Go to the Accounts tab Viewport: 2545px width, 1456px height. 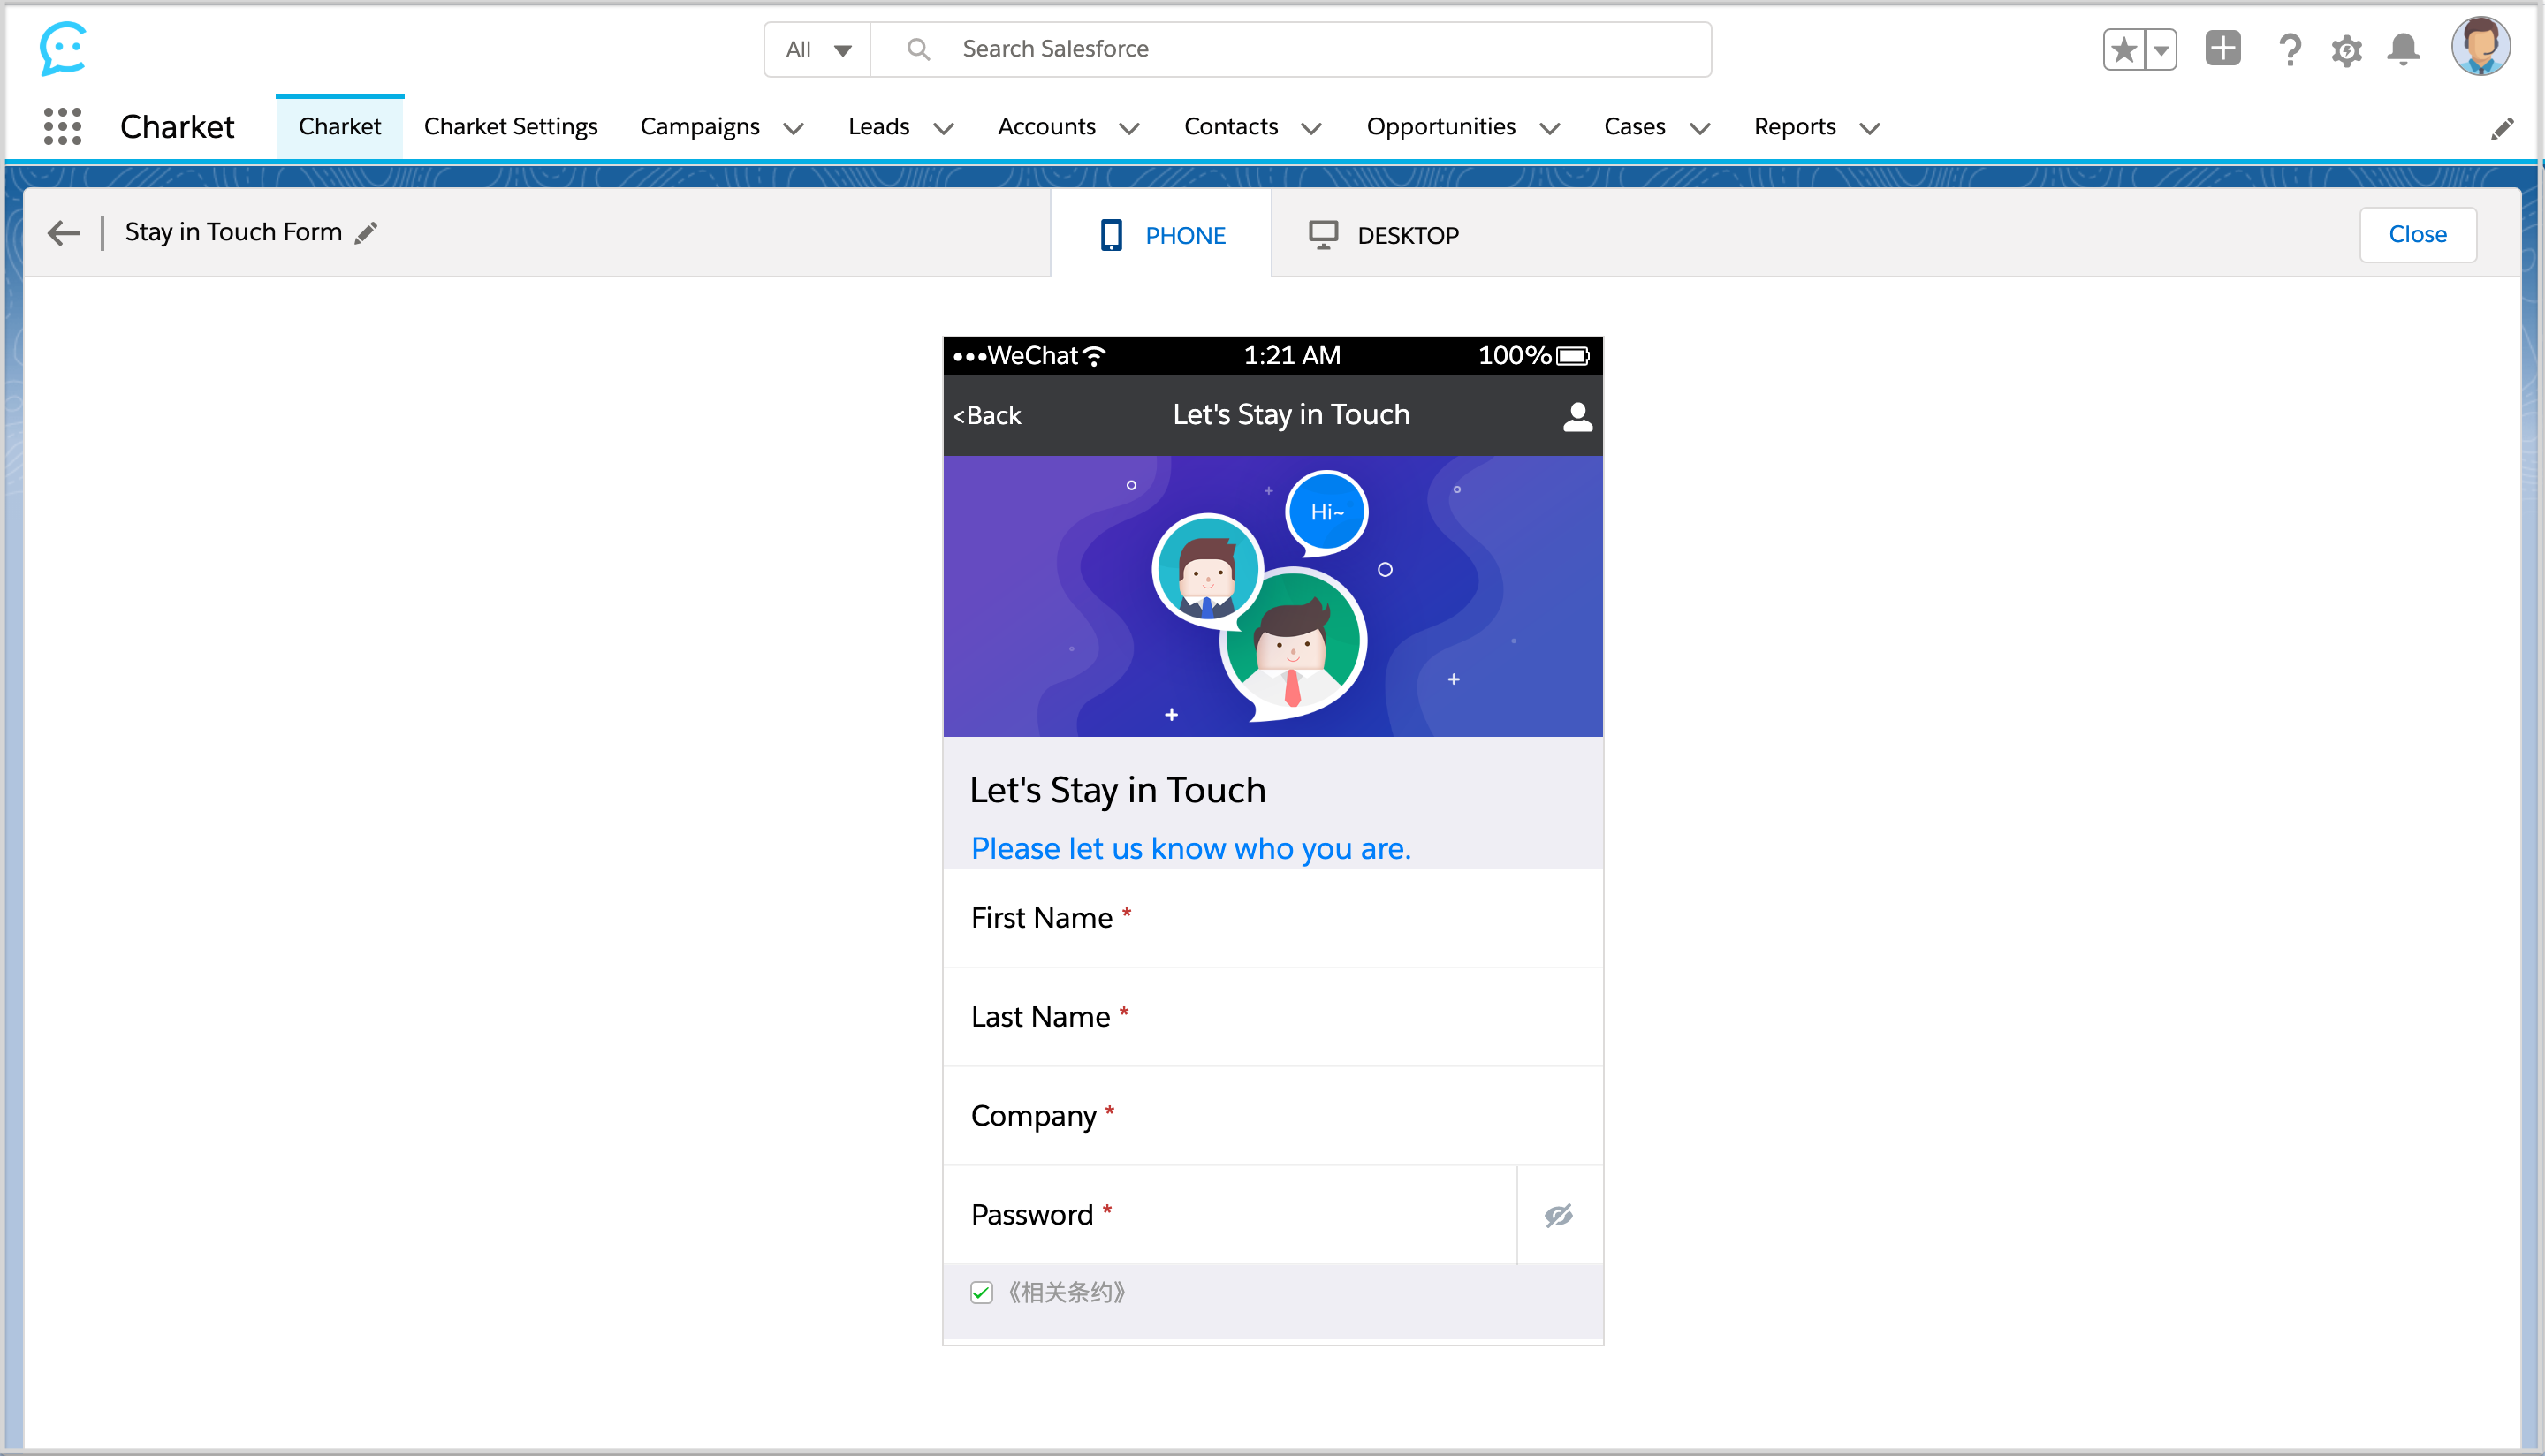point(1046,126)
